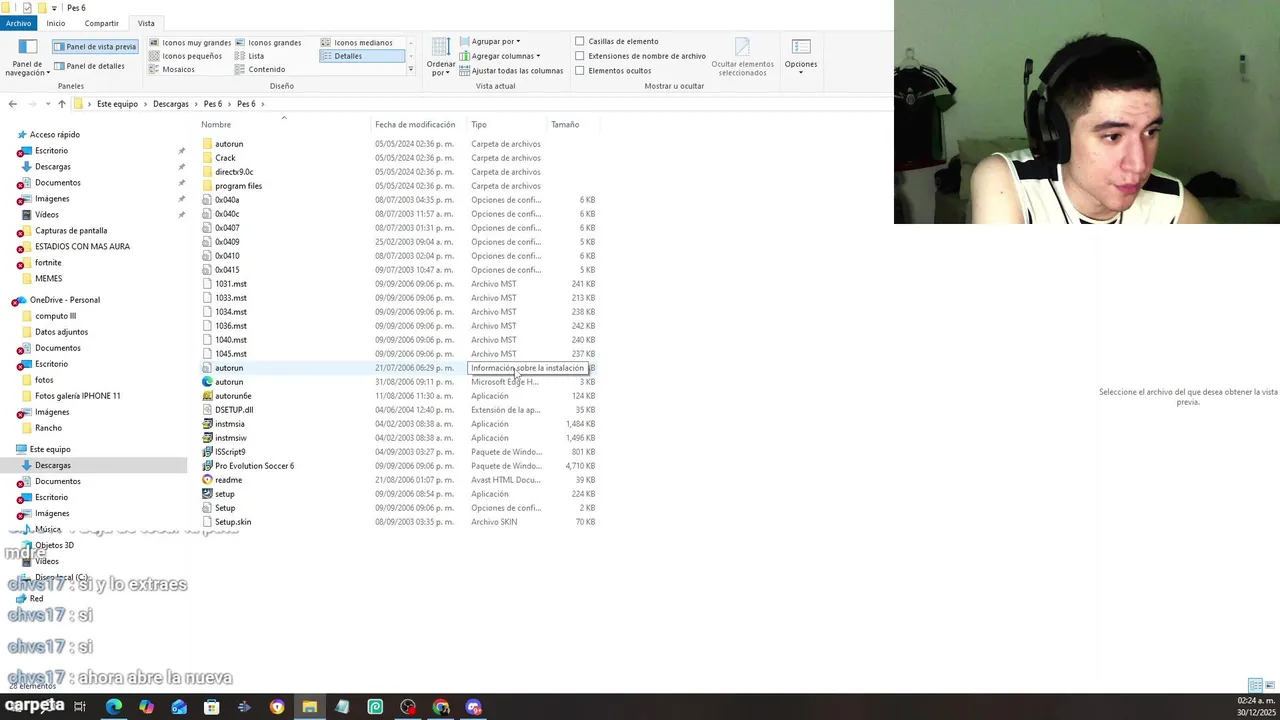
Task: Toggle Panel de detalles
Action: point(89,66)
